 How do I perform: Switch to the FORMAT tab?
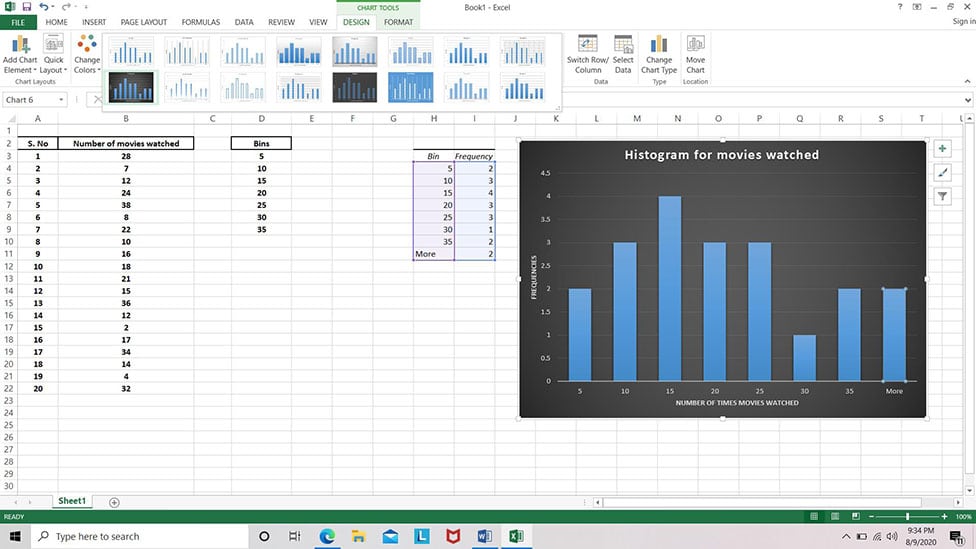pos(398,22)
